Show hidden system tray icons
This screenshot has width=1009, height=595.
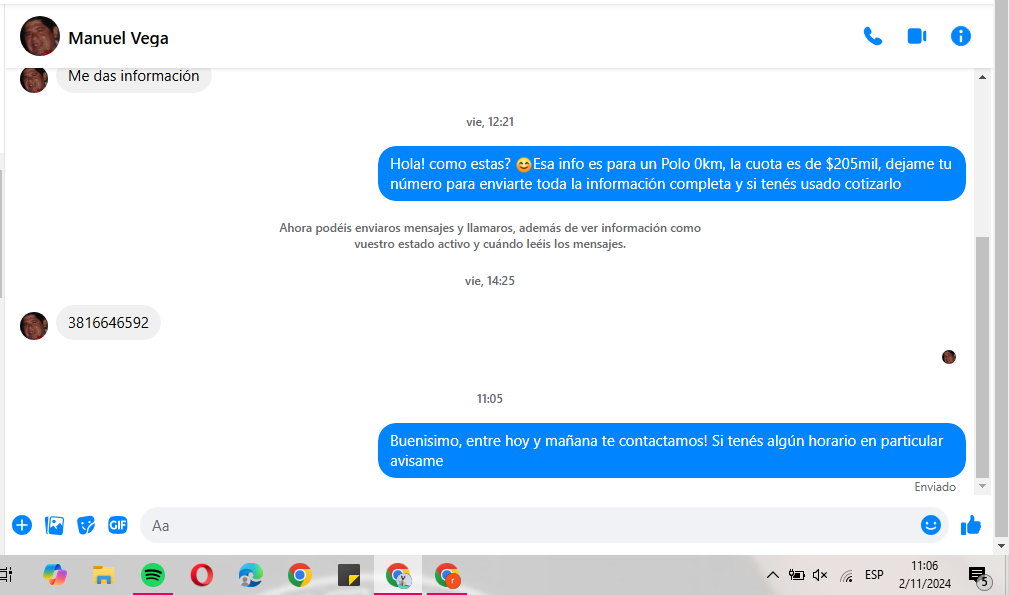(773, 575)
